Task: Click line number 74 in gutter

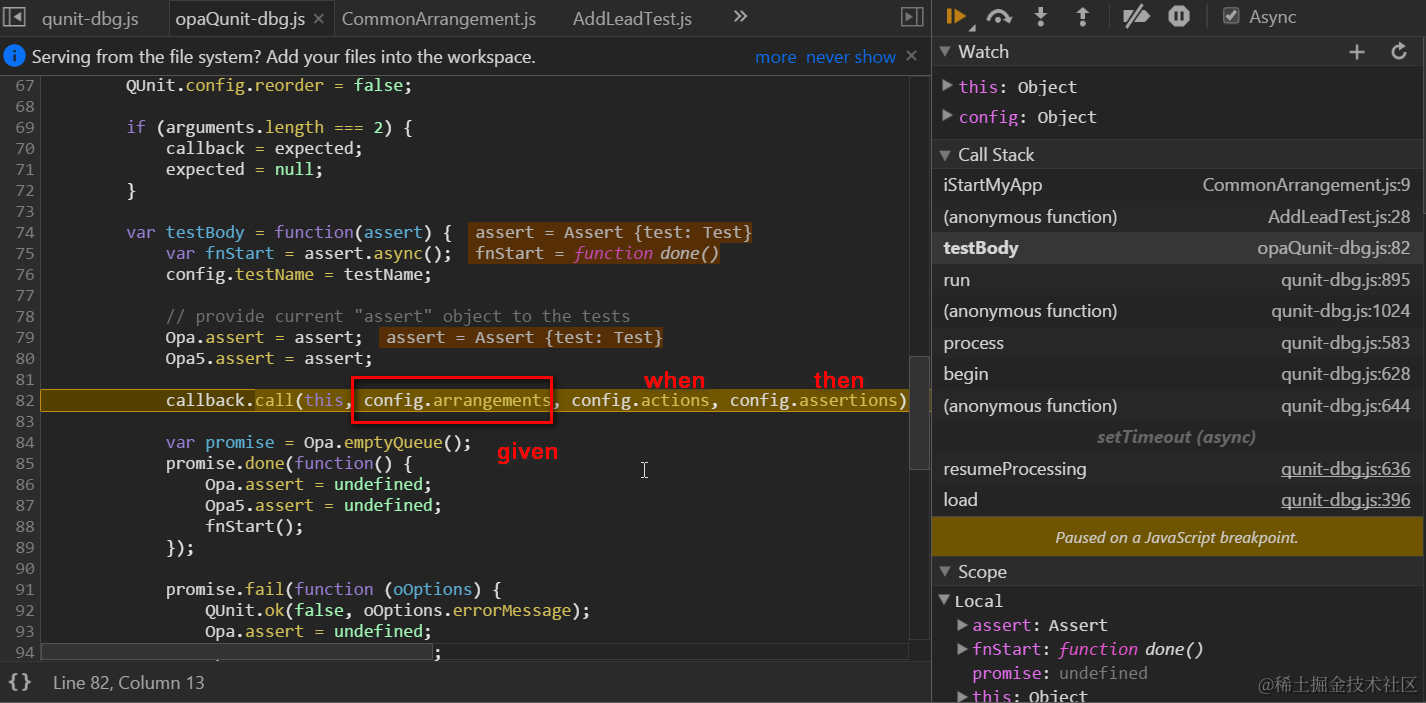Action: (x=25, y=232)
